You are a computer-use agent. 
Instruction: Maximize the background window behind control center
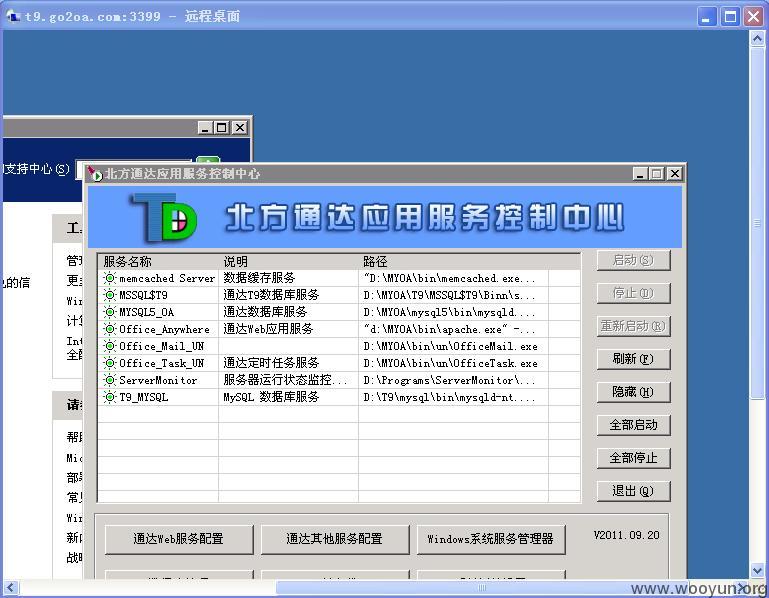[222, 128]
